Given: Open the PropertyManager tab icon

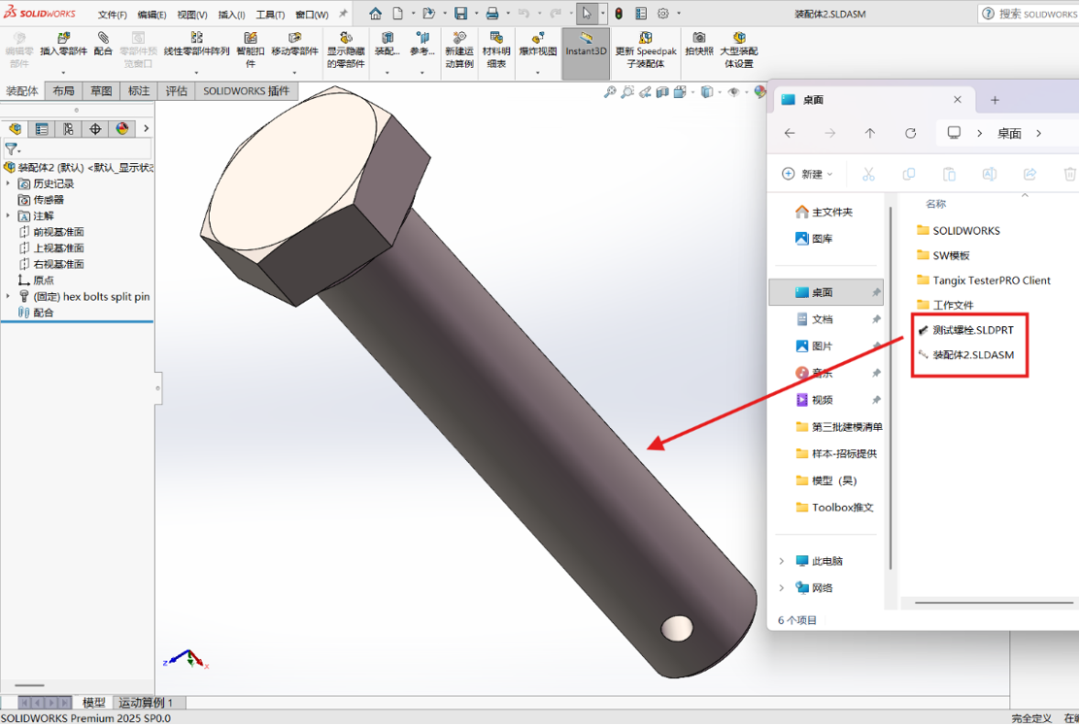Looking at the screenshot, I should pos(41,129).
